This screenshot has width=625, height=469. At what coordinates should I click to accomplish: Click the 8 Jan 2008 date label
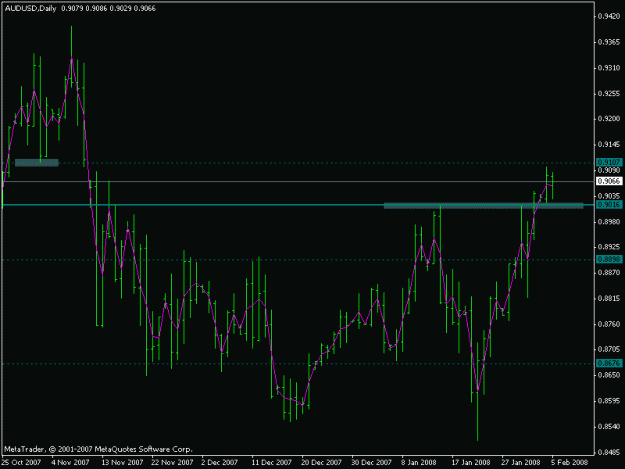point(419,462)
